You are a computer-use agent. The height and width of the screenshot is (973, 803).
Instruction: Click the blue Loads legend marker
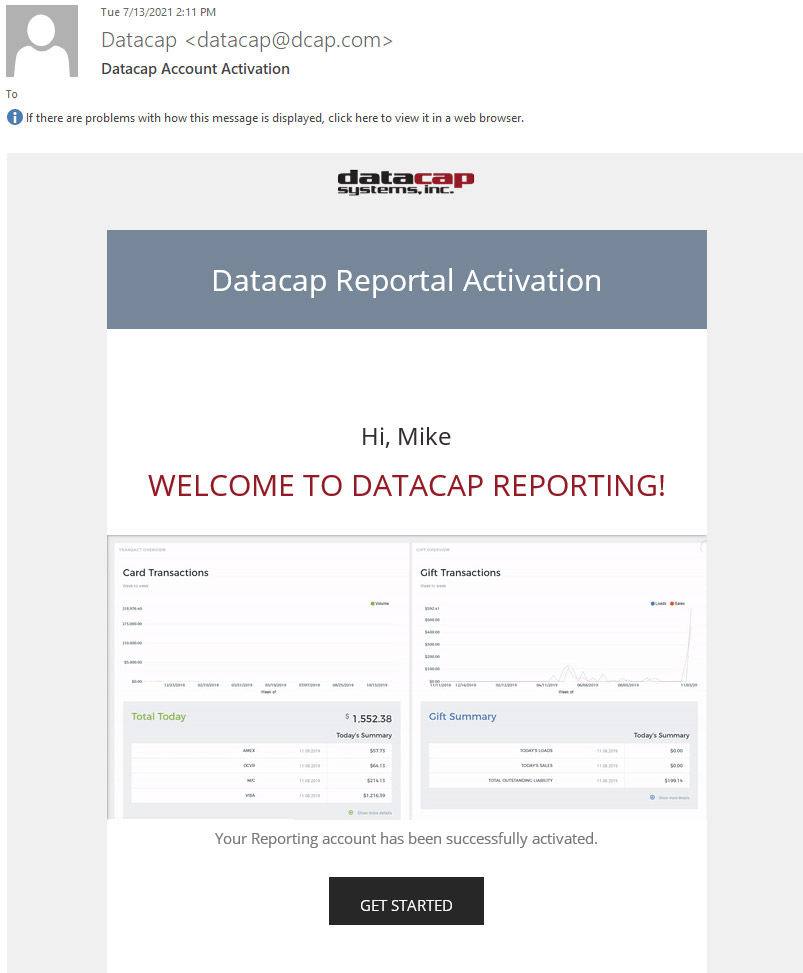pyautogui.click(x=653, y=604)
